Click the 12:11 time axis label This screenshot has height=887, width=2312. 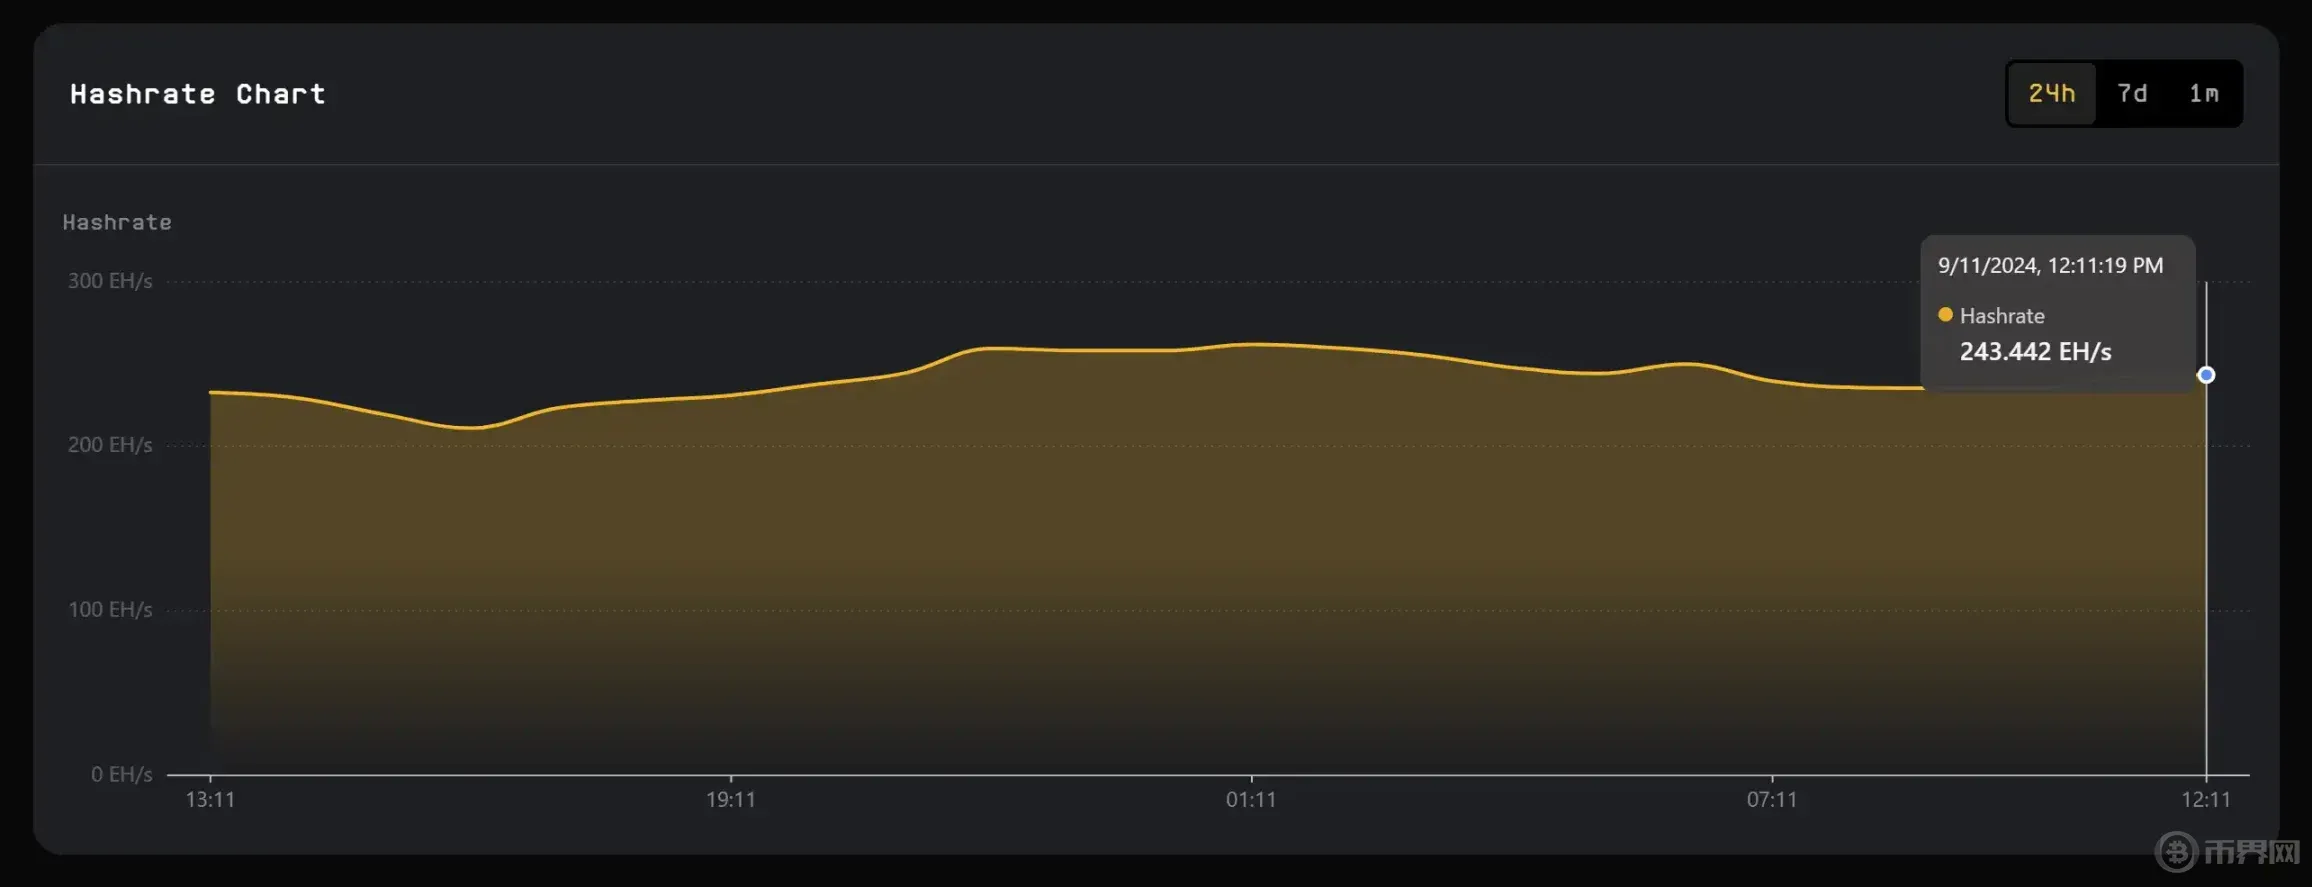point(2206,800)
